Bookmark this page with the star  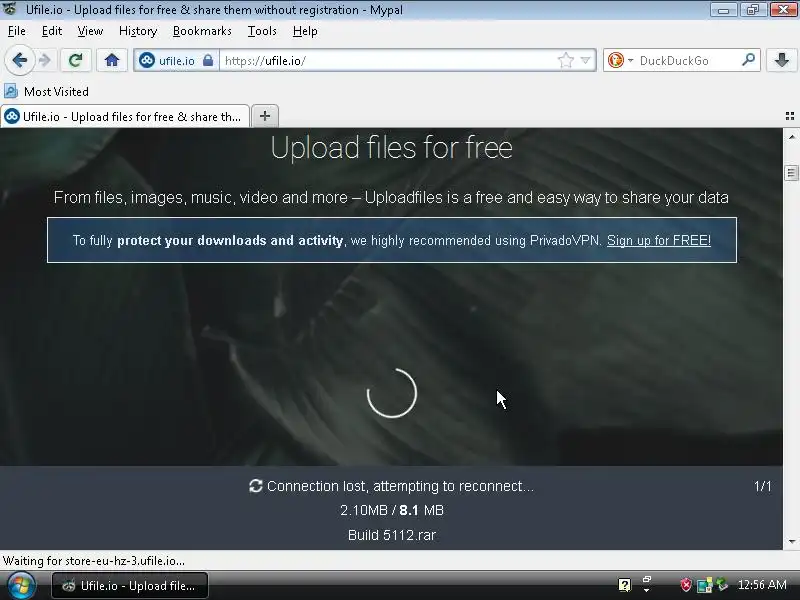click(565, 61)
